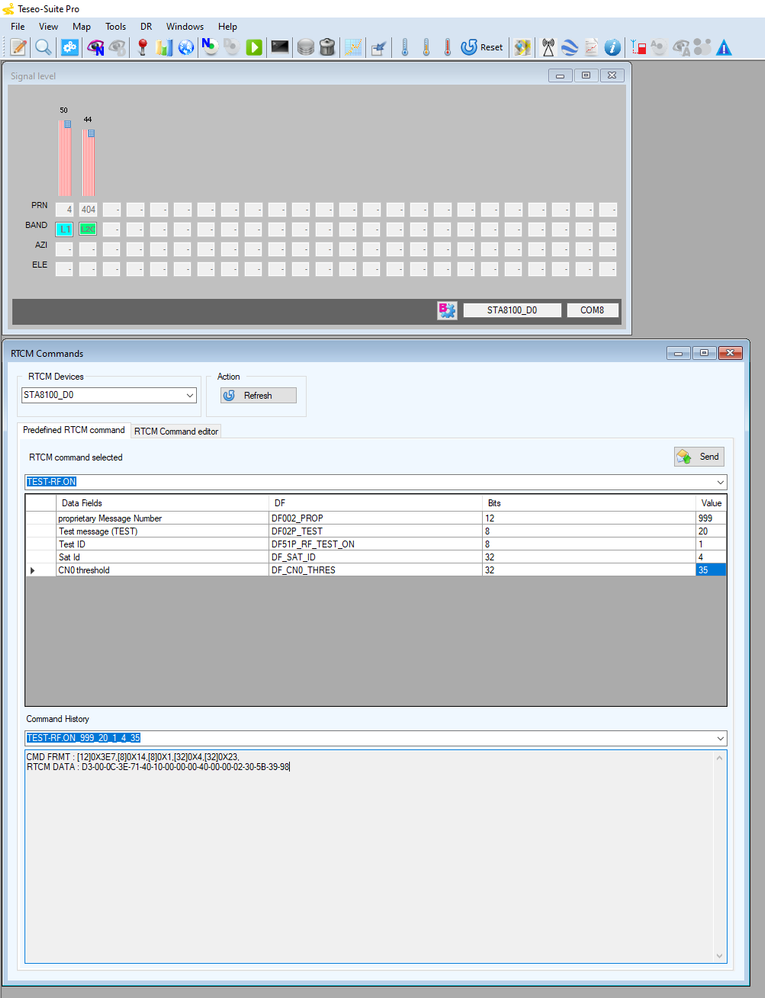Click the history text scrollbar up arrow
This screenshot has height=998, width=765.
click(x=719, y=758)
